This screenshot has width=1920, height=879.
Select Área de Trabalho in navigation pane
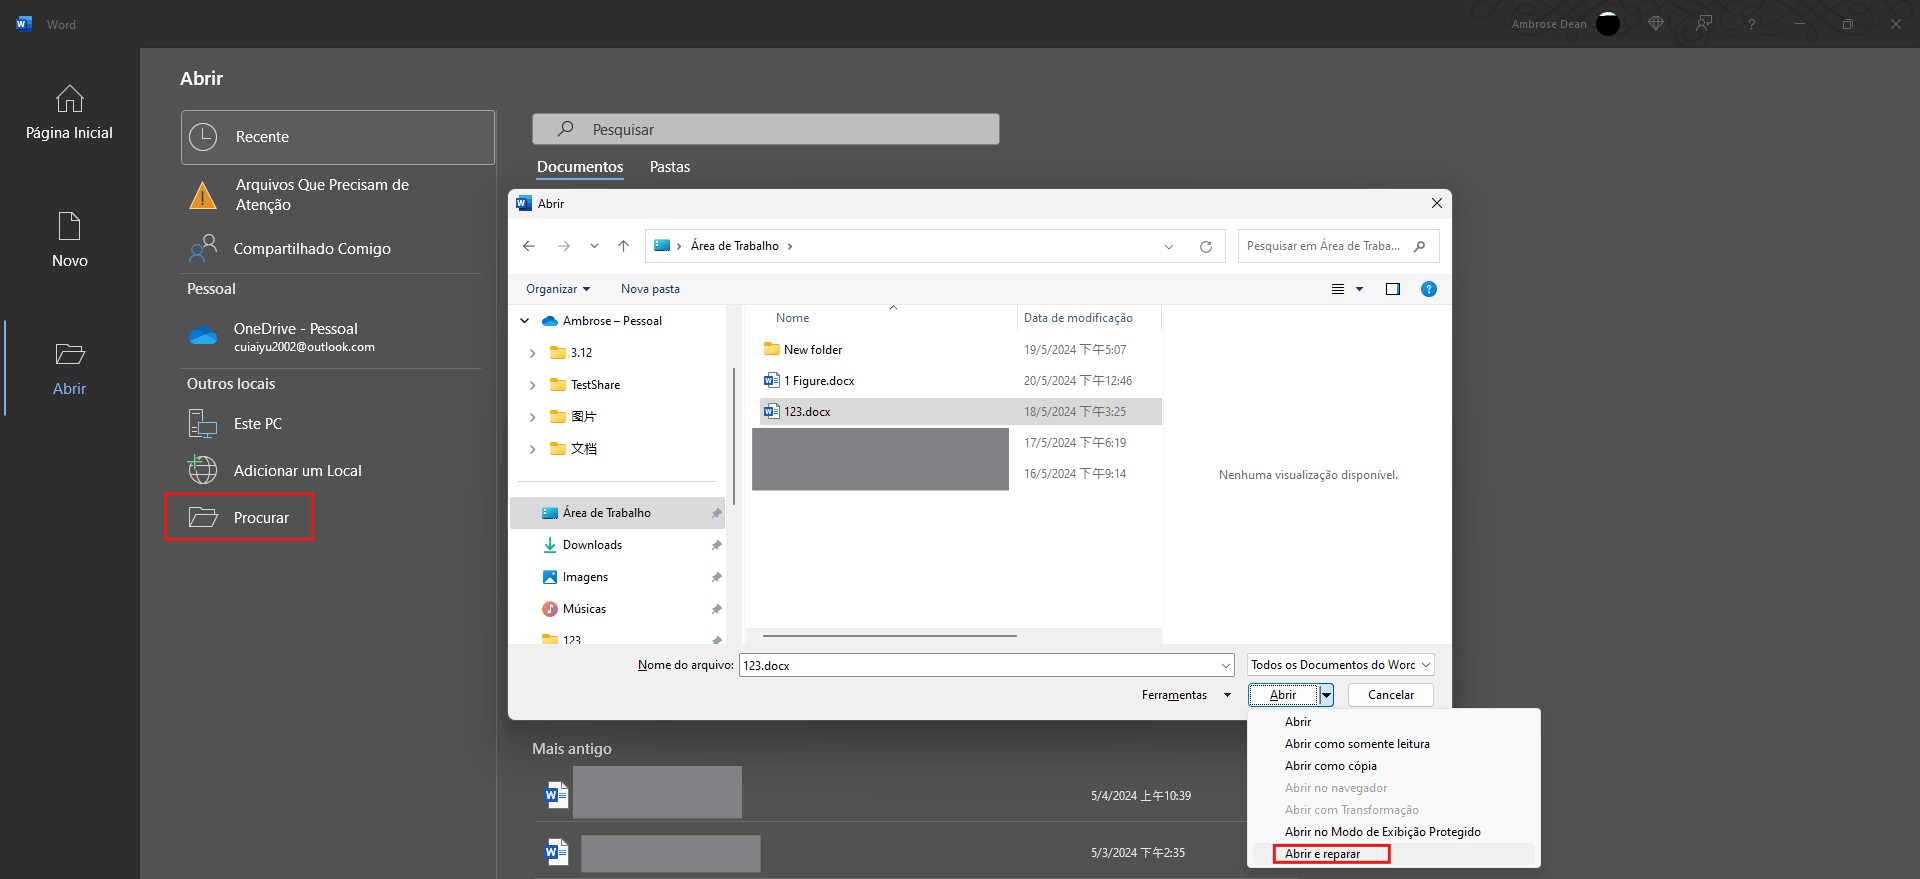click(x=617, y=513)
